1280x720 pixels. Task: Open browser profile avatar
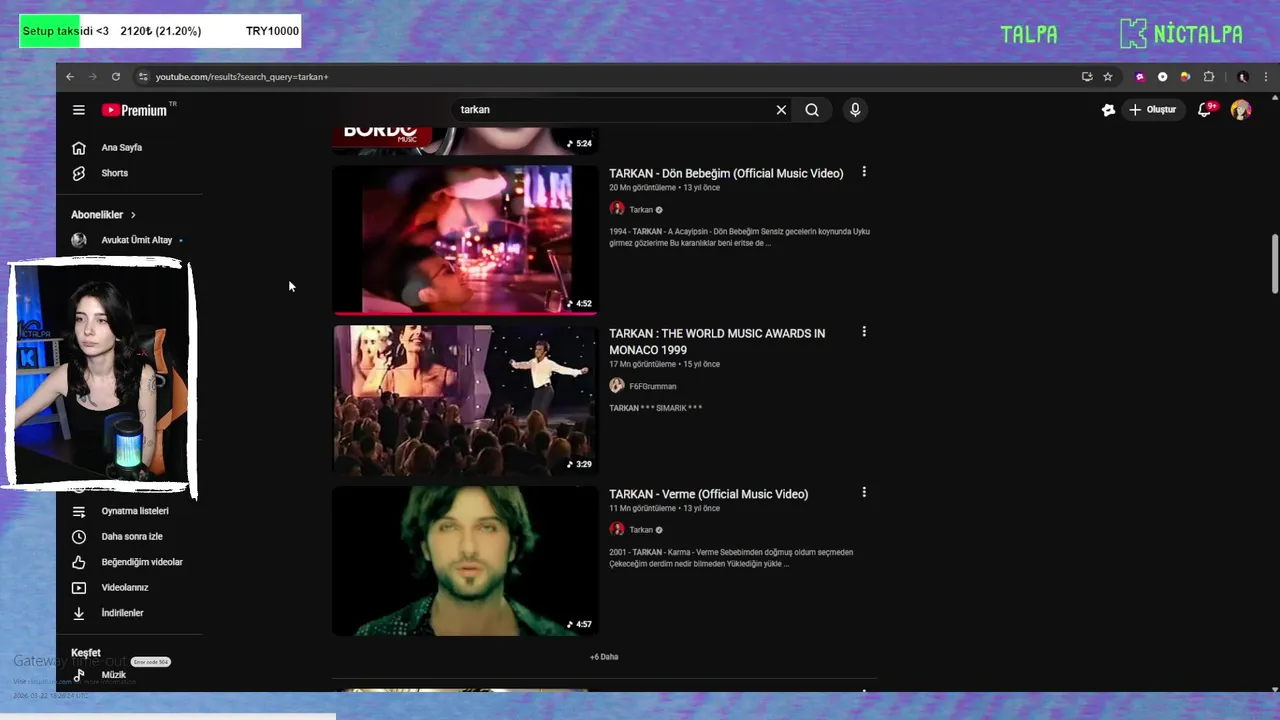click(x=1243, y=77)
